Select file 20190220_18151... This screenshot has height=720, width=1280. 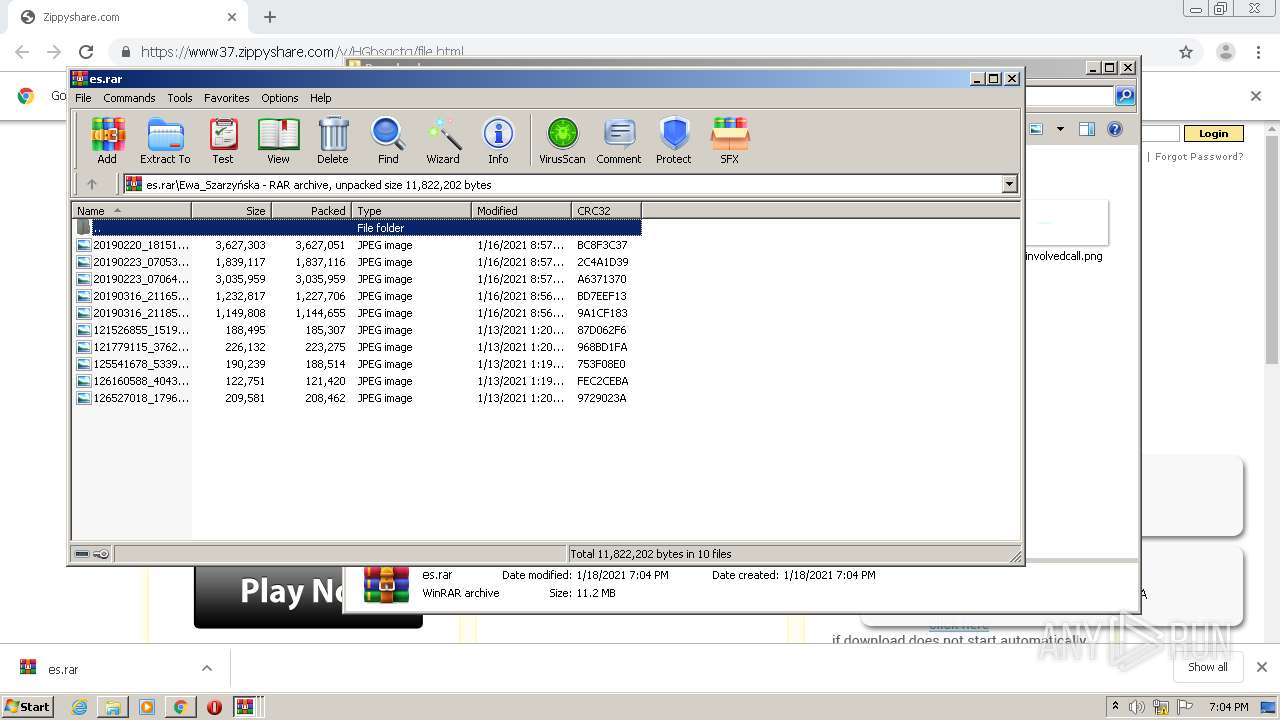pos(357,245)
